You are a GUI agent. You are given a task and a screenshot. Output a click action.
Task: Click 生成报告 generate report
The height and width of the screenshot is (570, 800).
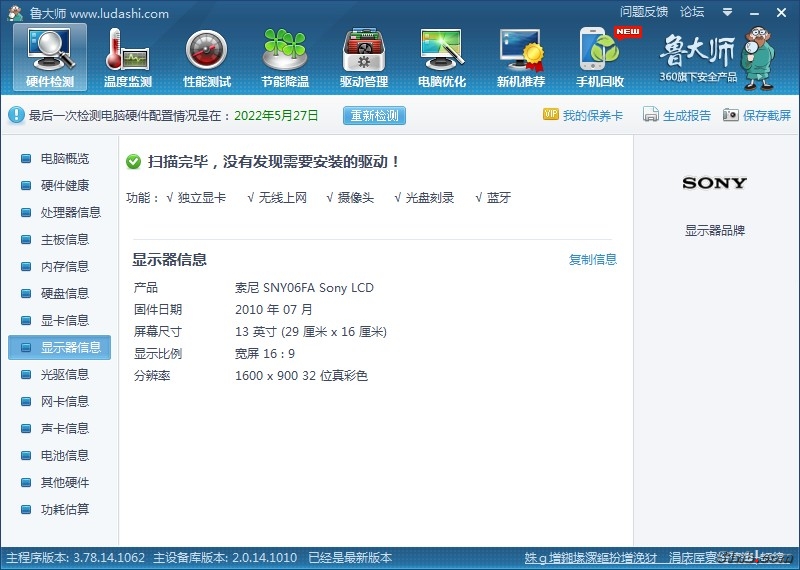tap(687, 115)
